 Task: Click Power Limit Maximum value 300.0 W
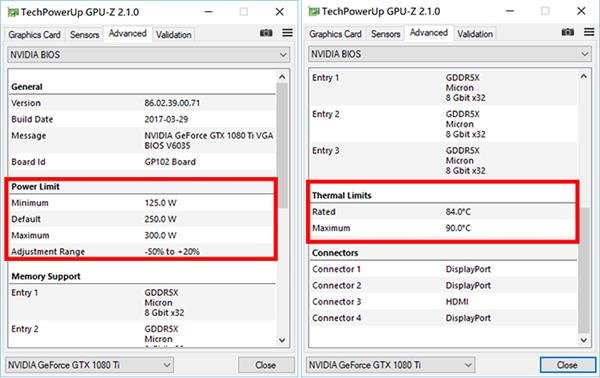click(160, 235)
